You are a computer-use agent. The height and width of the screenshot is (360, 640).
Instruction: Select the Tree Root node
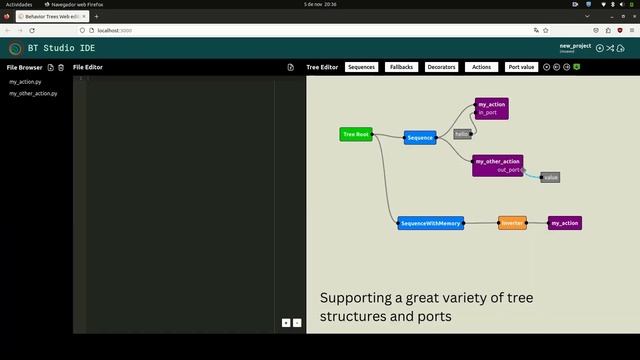click(x=356, y=134)
